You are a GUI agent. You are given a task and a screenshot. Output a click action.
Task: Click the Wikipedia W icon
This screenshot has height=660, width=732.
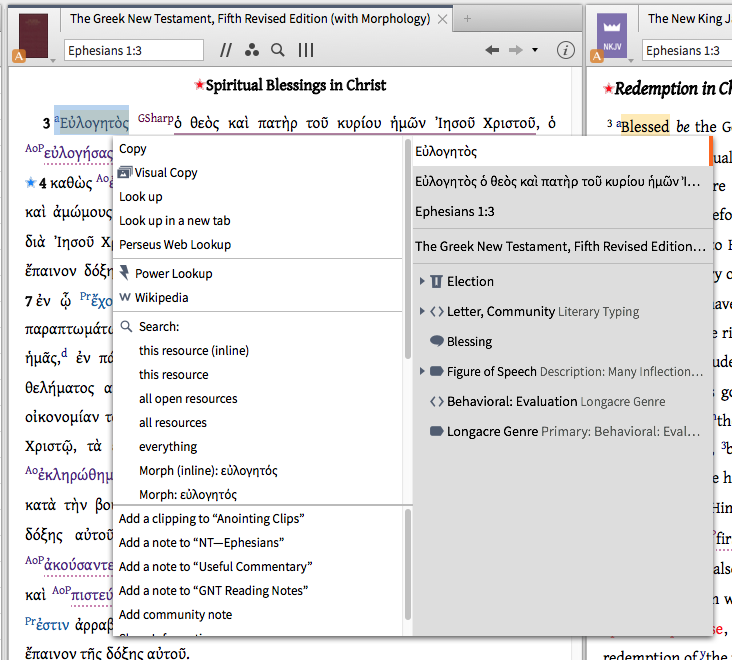click(125, 297)
